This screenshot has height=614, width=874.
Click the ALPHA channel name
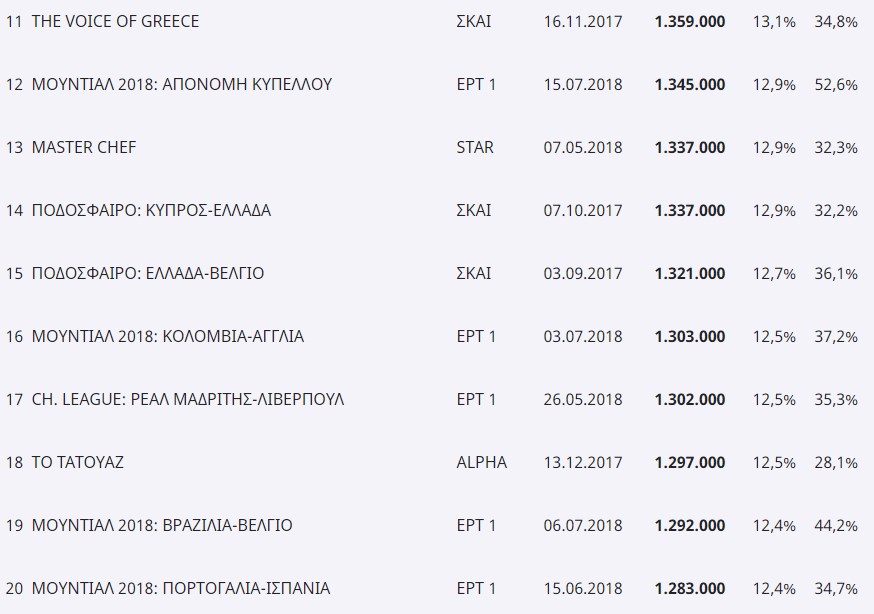point(482,462)
